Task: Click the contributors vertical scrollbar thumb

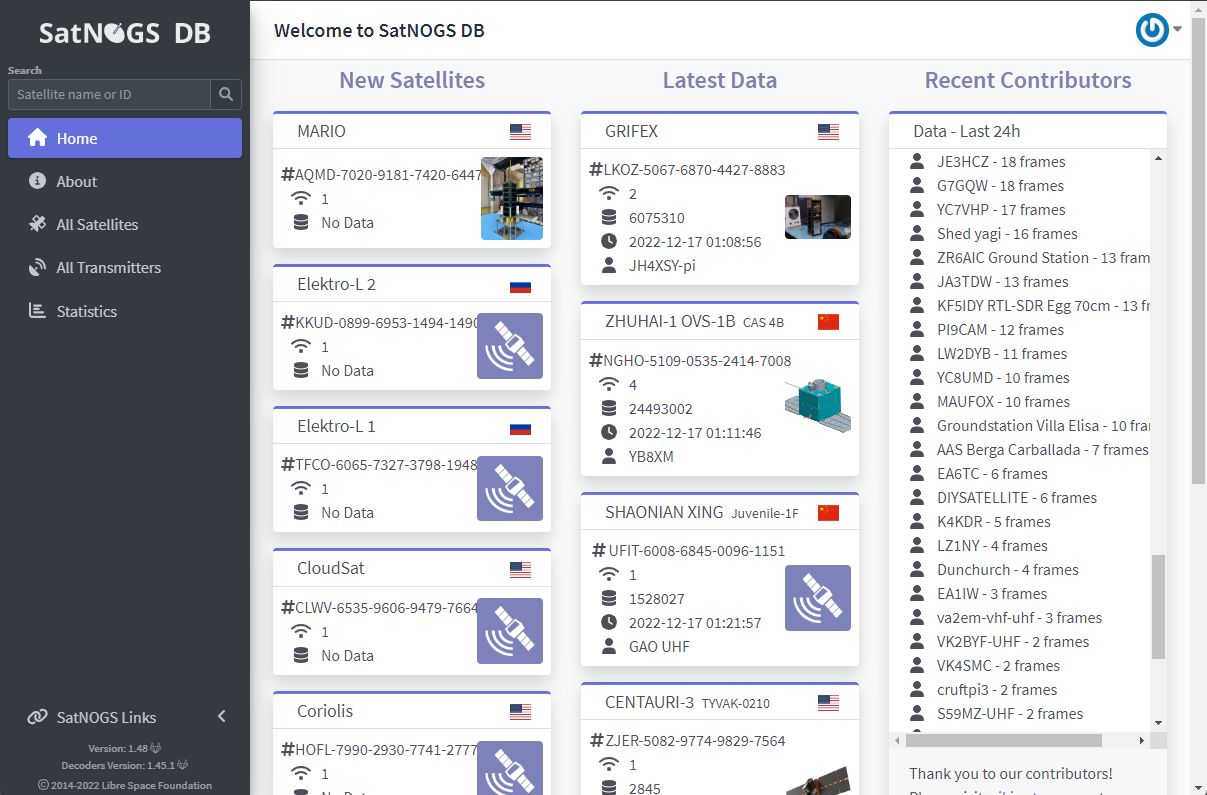Action: (1158, 607)
